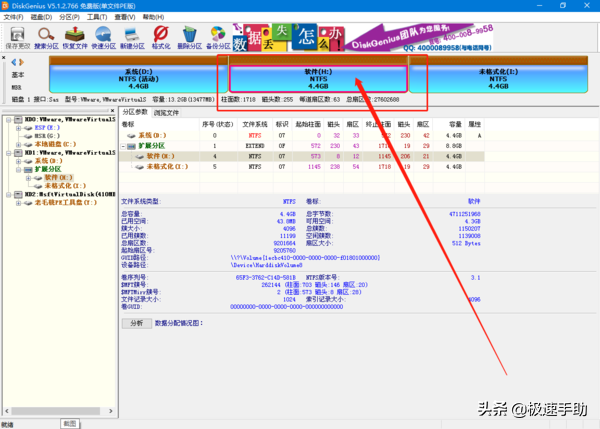Click the tree scrollbar left arrow
The height and width of the screenshot is (429, 600).
7,411
